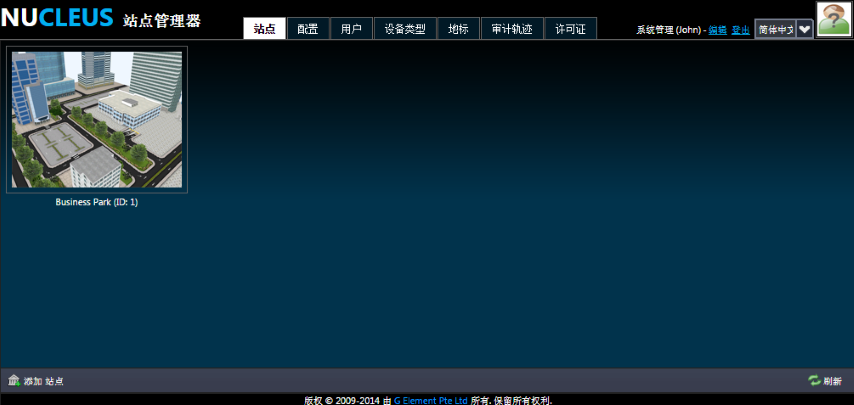The width and height of the screenshot is (854, 405).
Task: Open the Business Park site thumbnail
Action: tap(97, 119)
